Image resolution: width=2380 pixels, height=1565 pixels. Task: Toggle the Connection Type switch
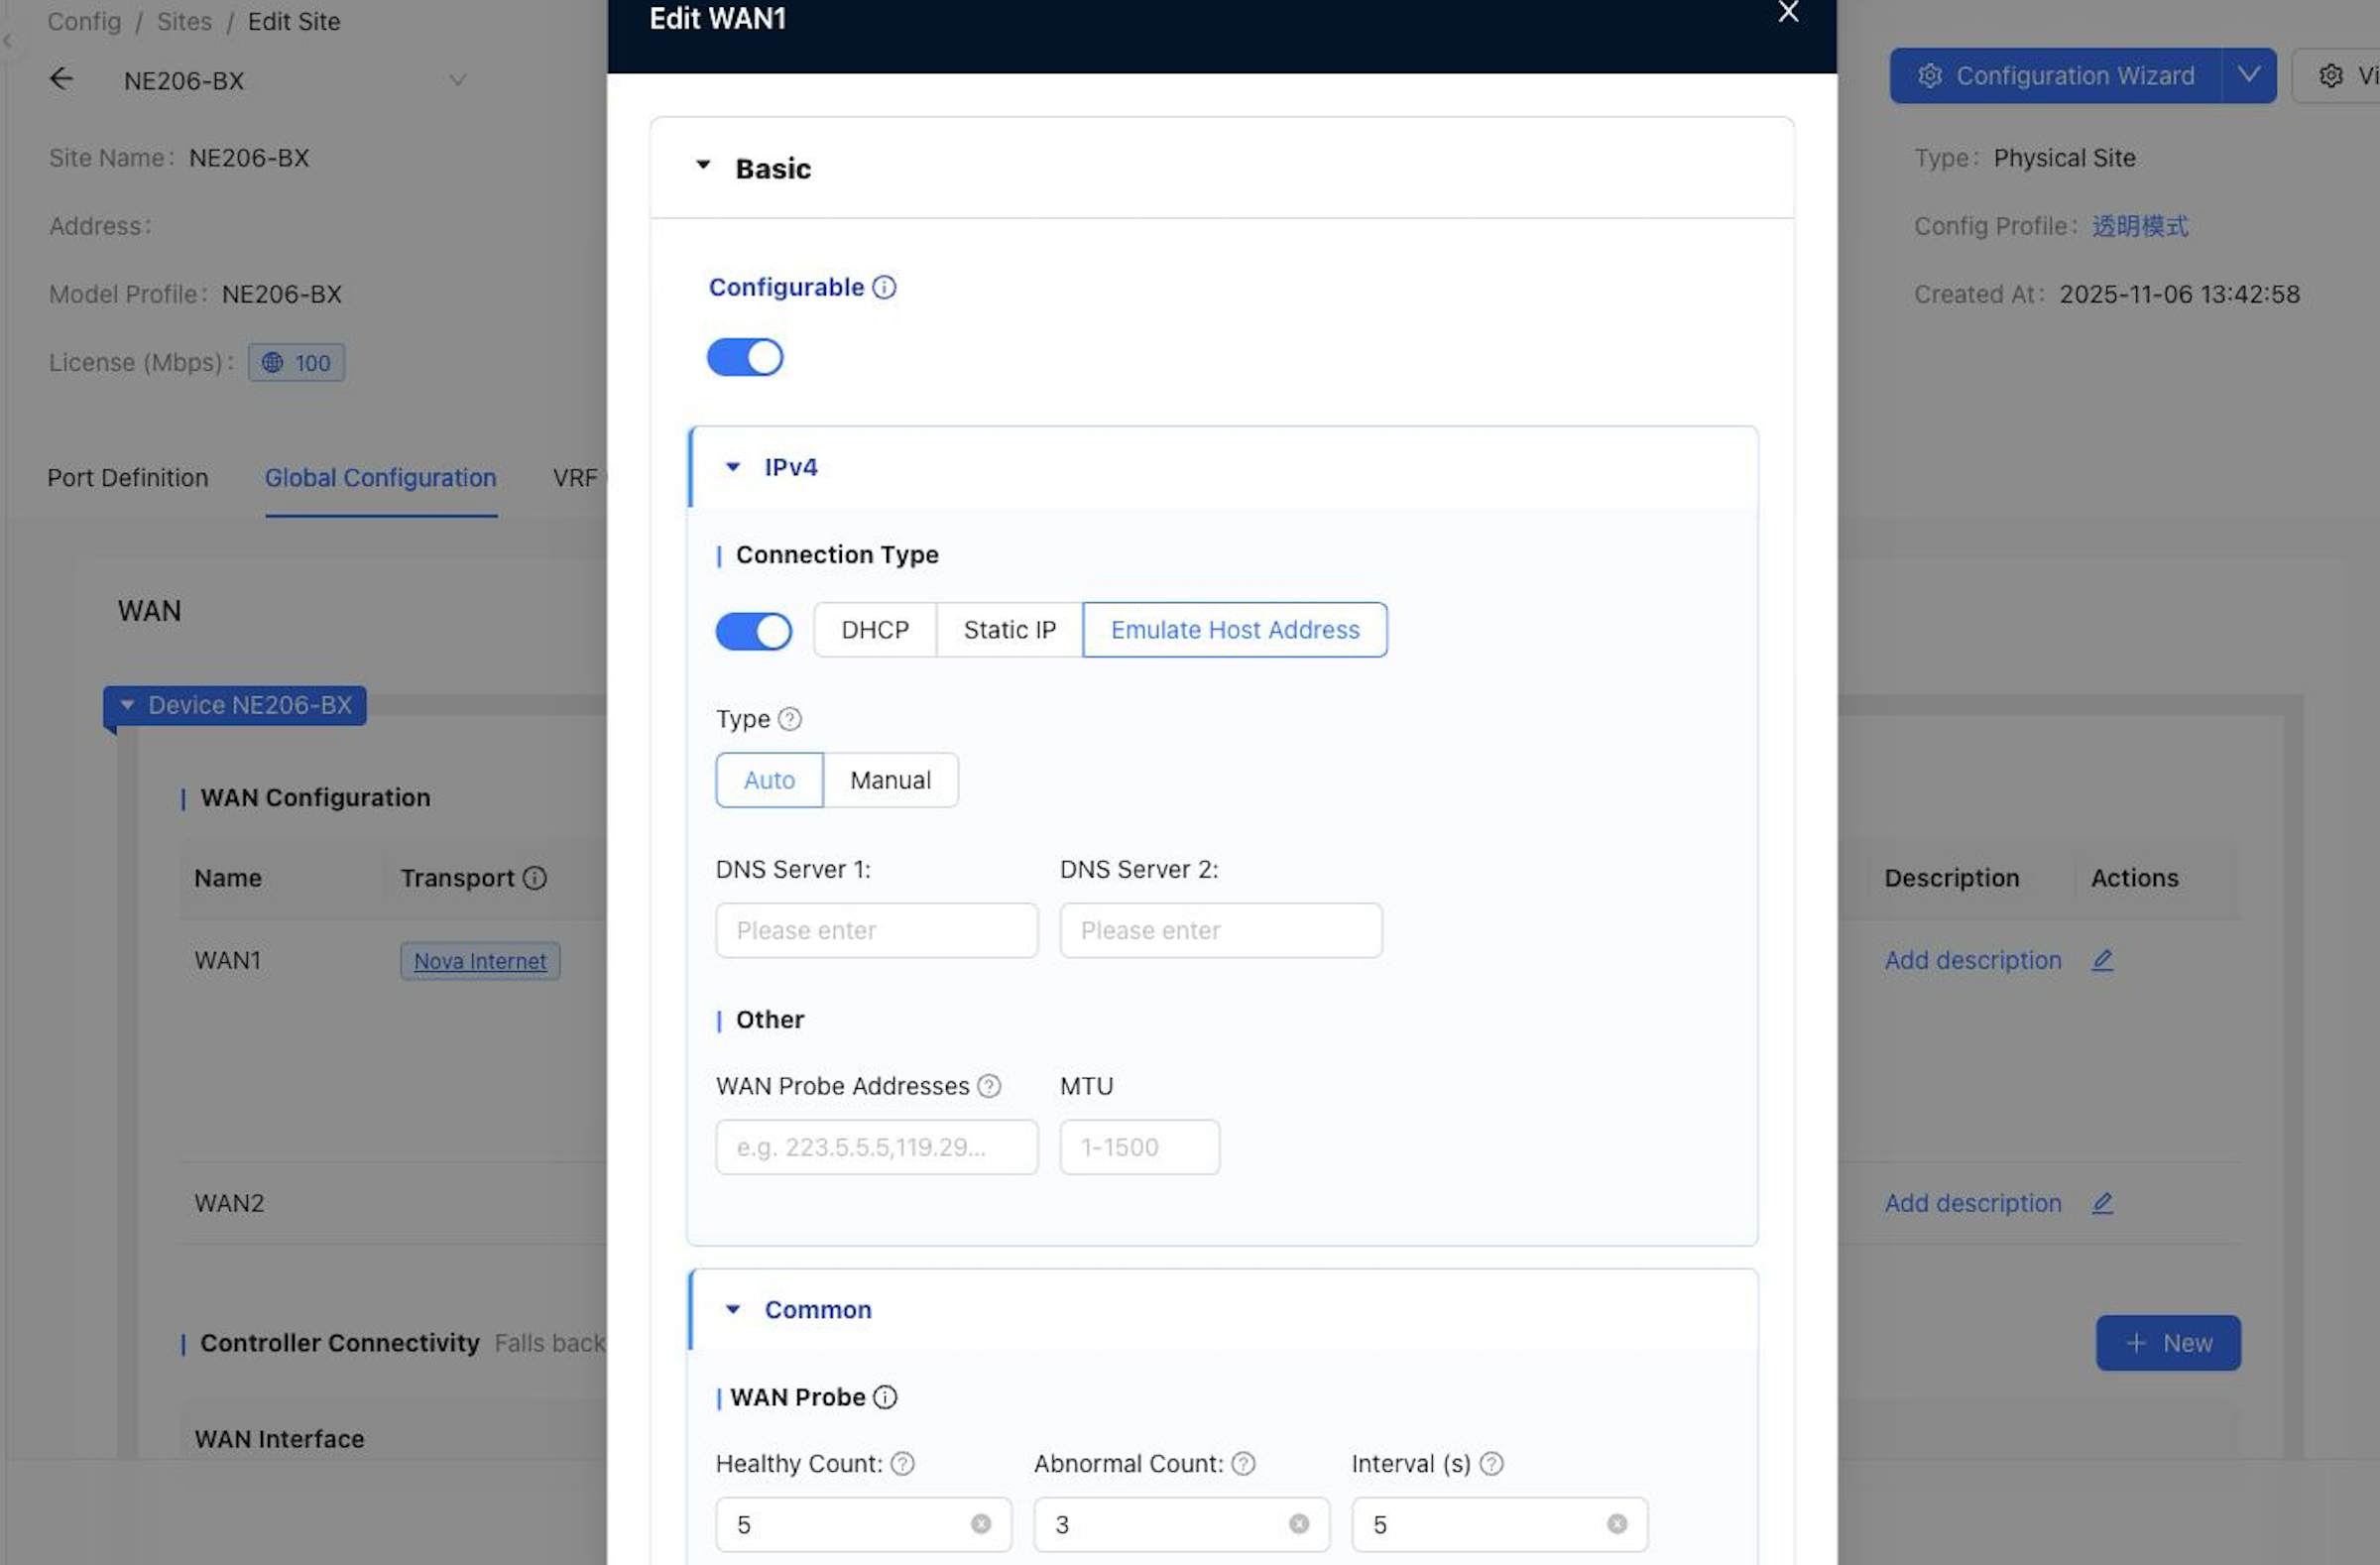tap(754, 631)
